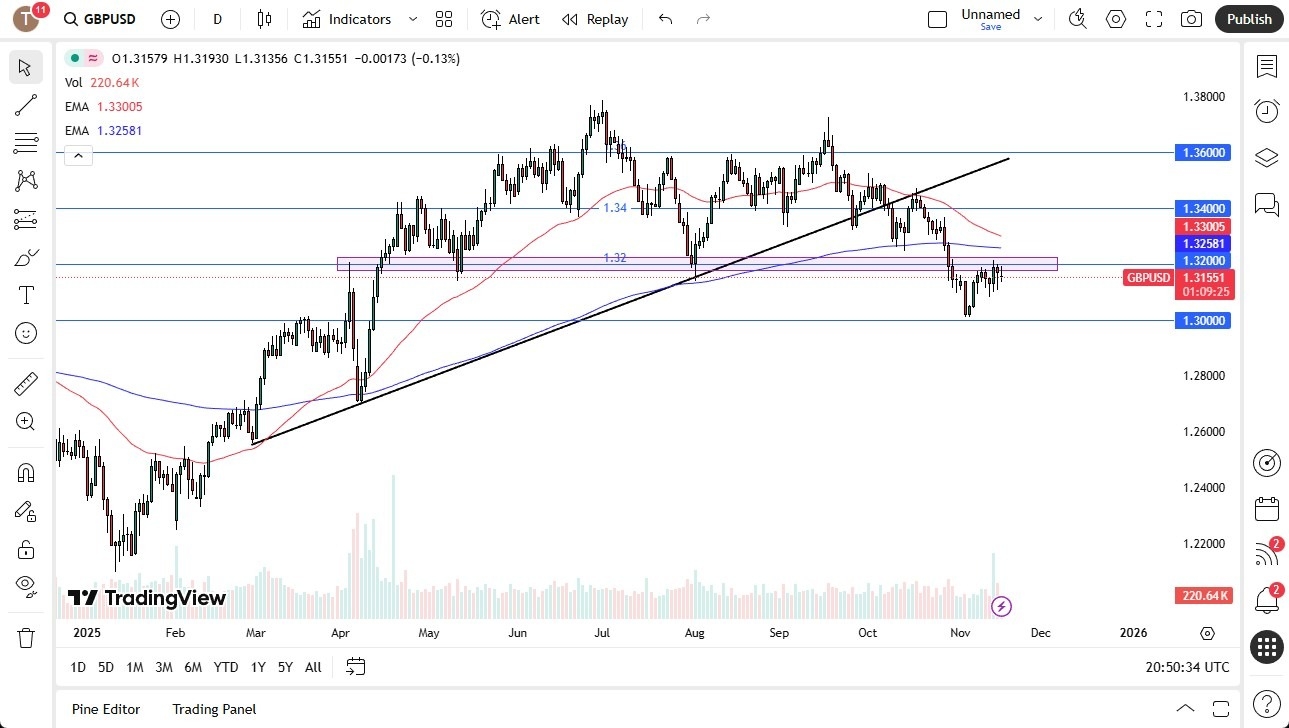Collapse the chart legend chevron
1289x728 pixels.
click(x=78, y=155)
